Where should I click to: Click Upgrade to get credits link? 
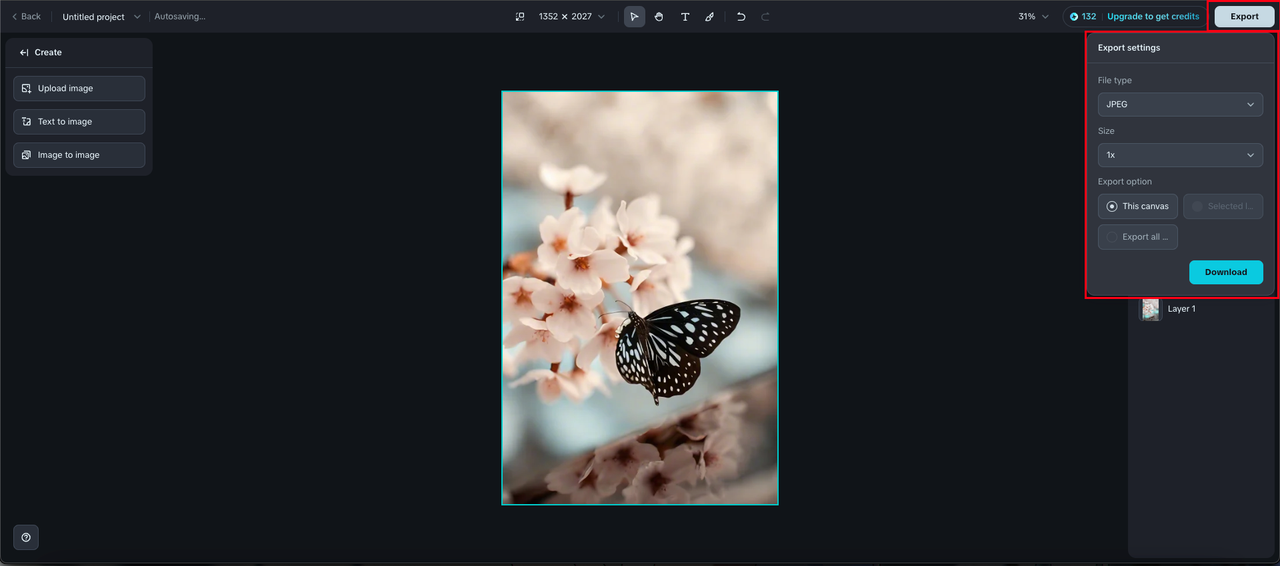point(1153,17)
